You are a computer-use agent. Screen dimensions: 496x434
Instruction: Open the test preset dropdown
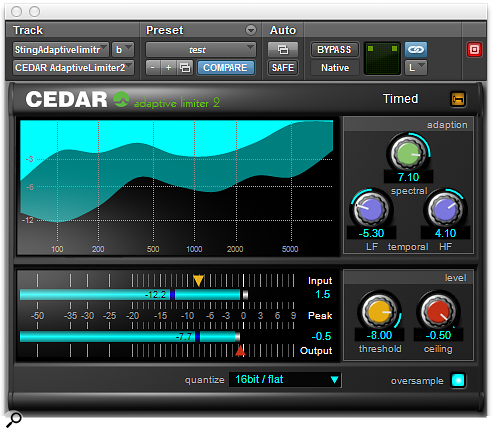(x=201, y=50)
